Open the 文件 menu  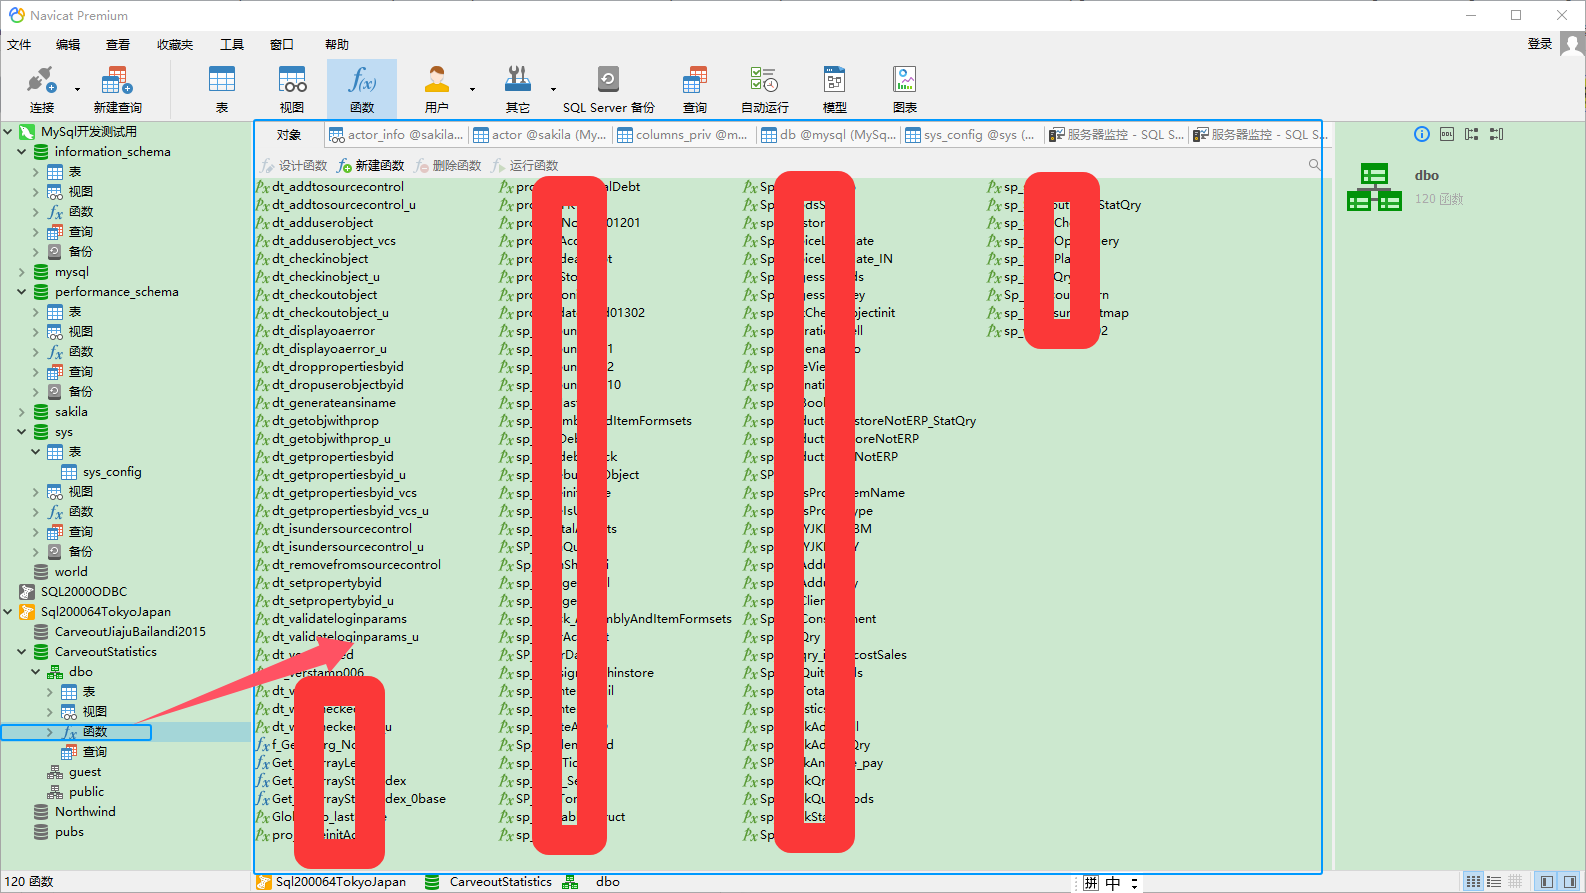pos(19,44)
